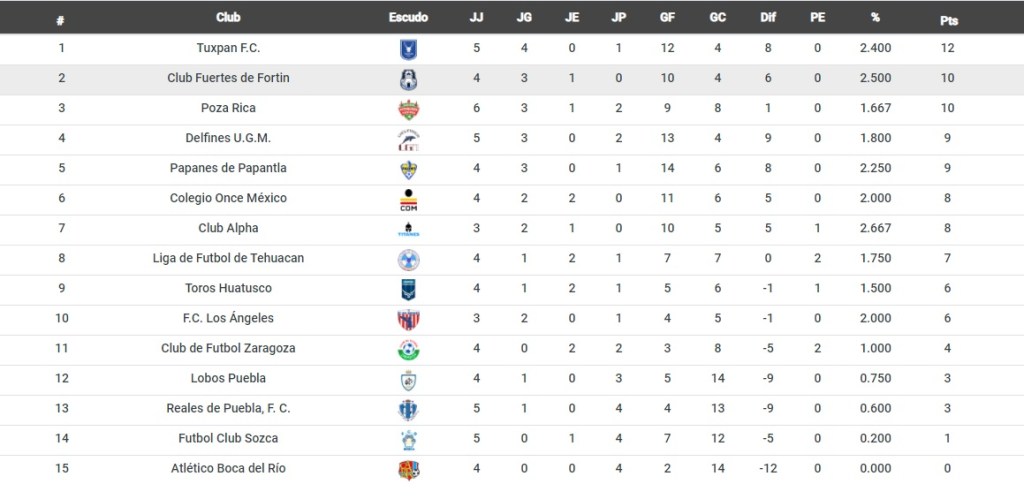
Task: Click the Club column header
Action: point(228,17)
